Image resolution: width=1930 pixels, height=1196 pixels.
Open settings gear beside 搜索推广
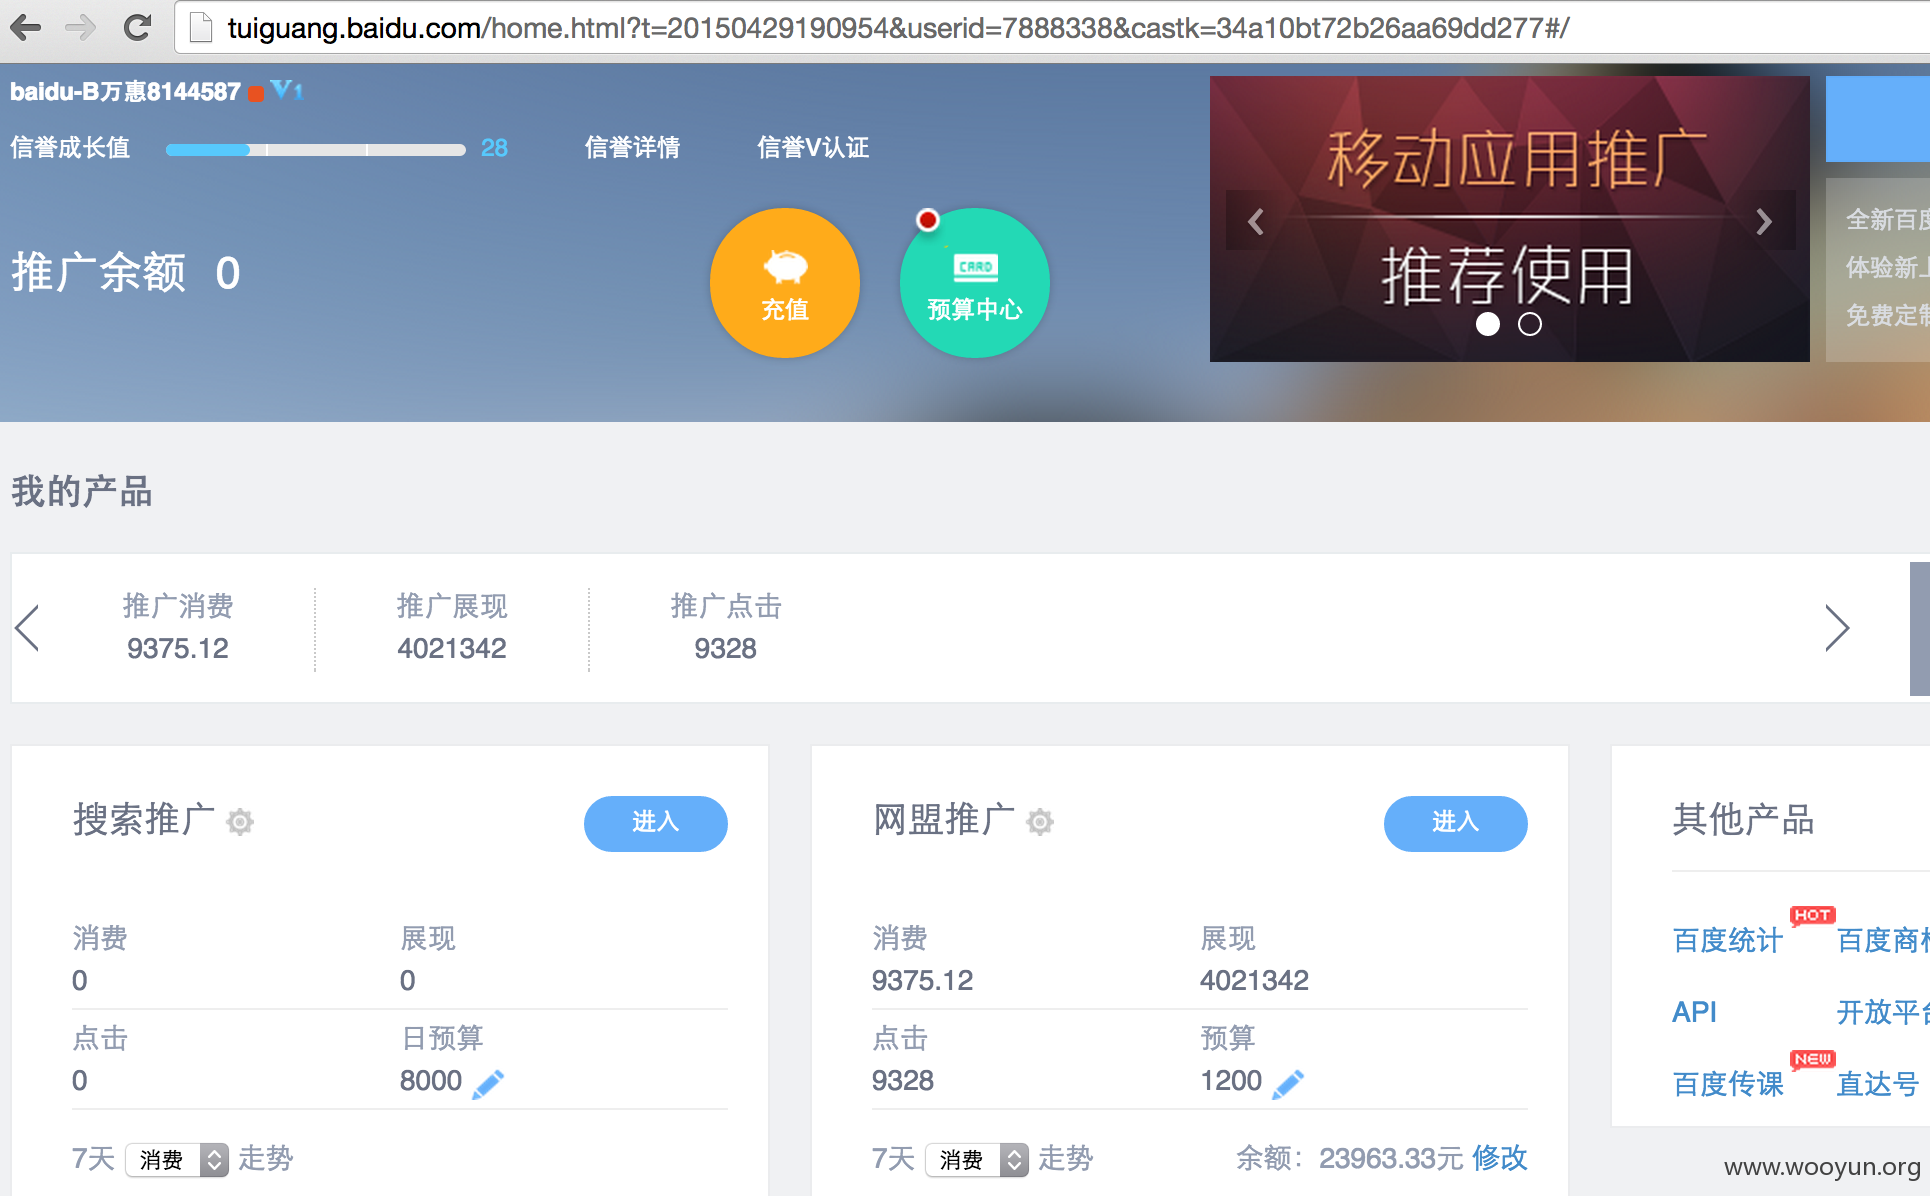coord(240,822)
